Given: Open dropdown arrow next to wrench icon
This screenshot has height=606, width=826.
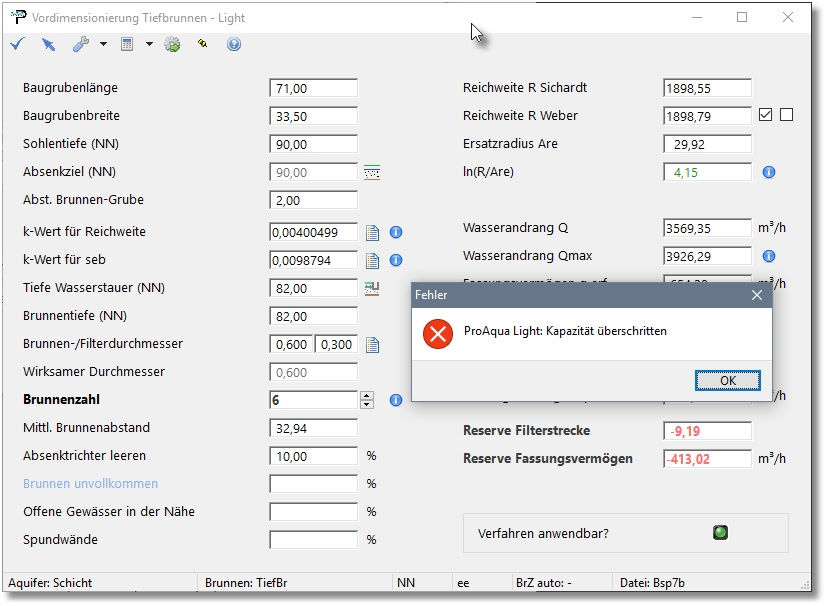Looking at the screenshot, I should (x=103, y=44).
